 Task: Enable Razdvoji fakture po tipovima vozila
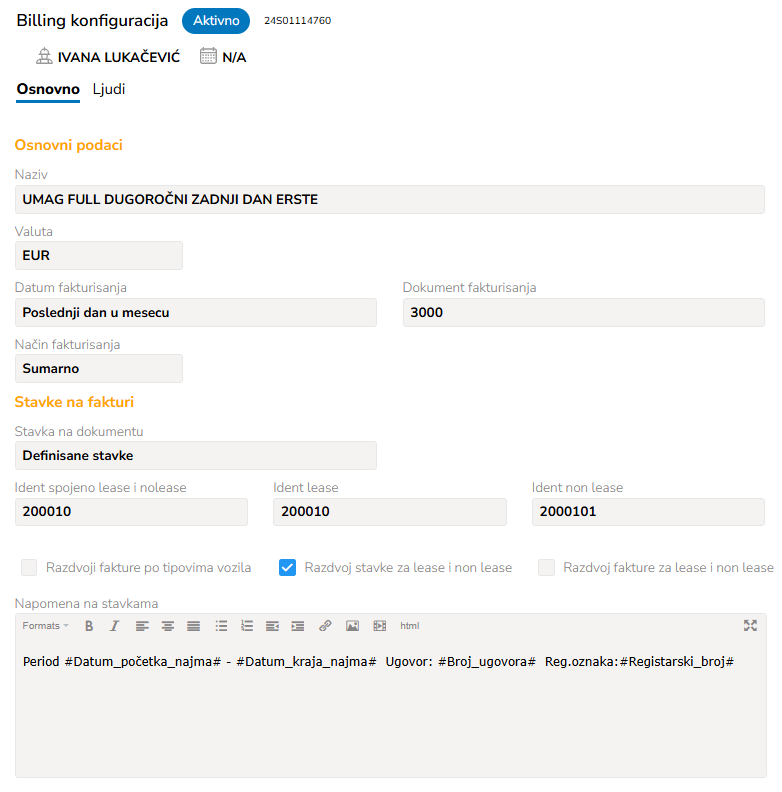click(29, 567)
